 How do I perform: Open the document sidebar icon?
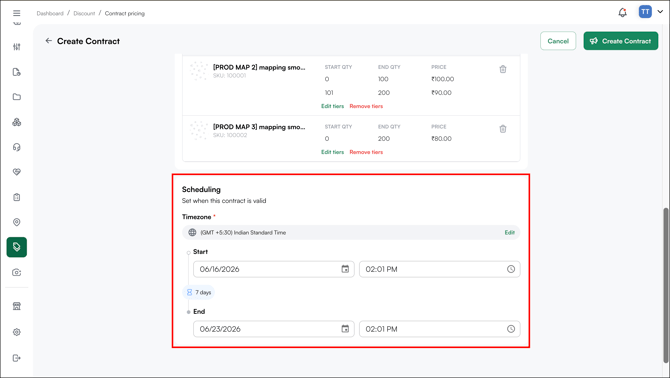tap(17, 72)
